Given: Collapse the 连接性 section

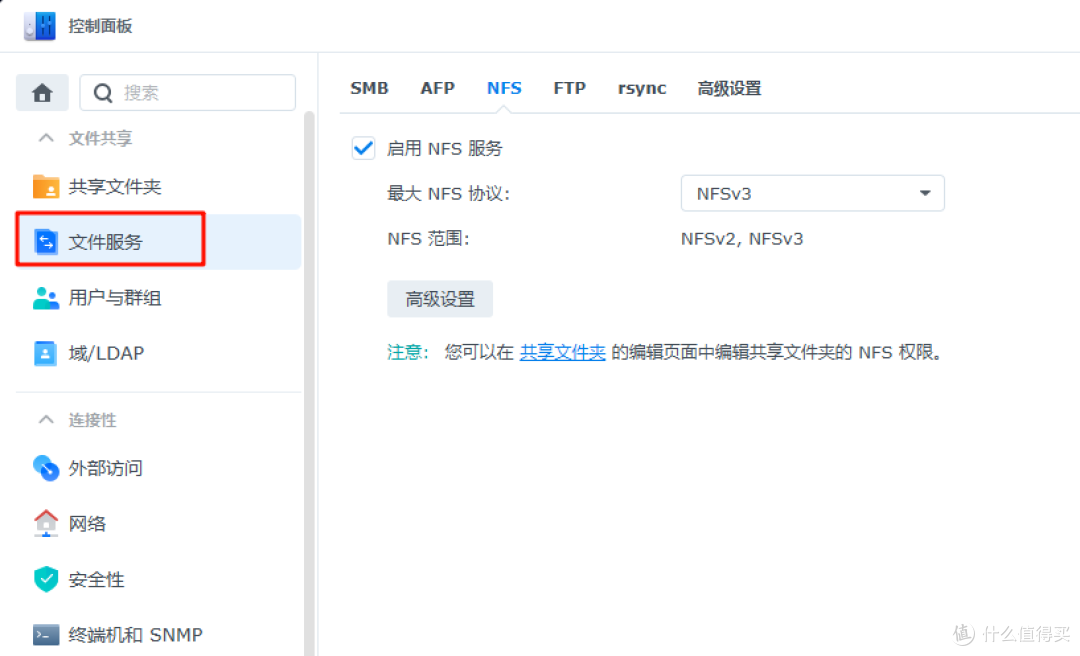Looking at the screenshot, I should pos(46,420).
